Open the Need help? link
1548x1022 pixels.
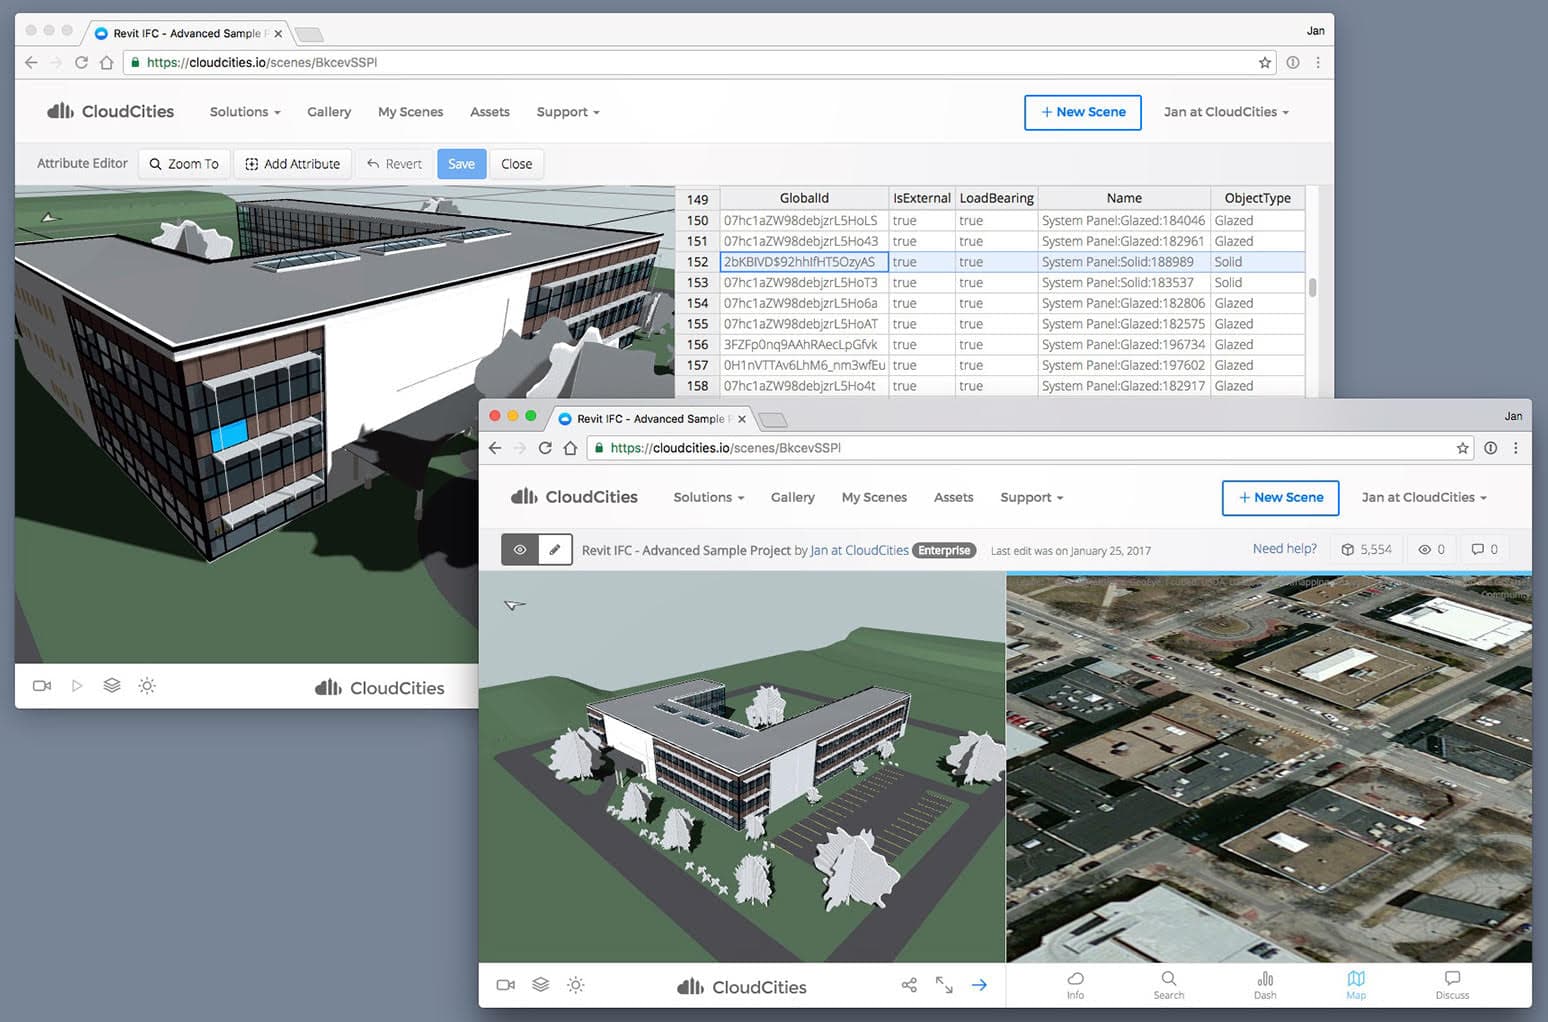point(1285,549)
